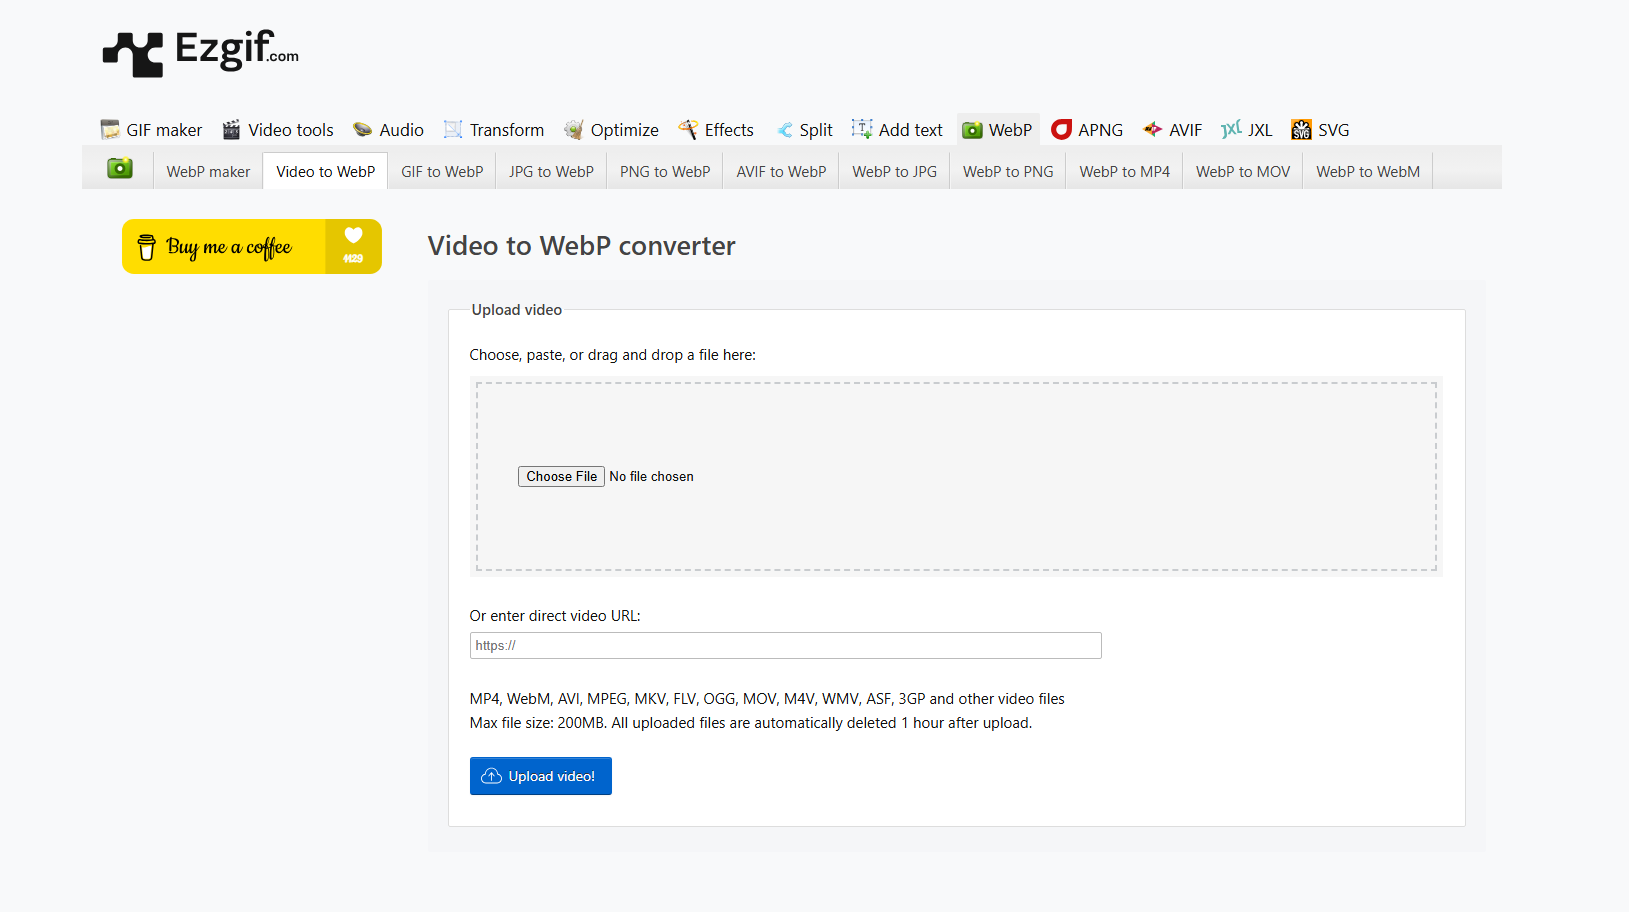Open the AVIF tools icon
This screenshot has width=1629, height=912.
point(1153,129)
